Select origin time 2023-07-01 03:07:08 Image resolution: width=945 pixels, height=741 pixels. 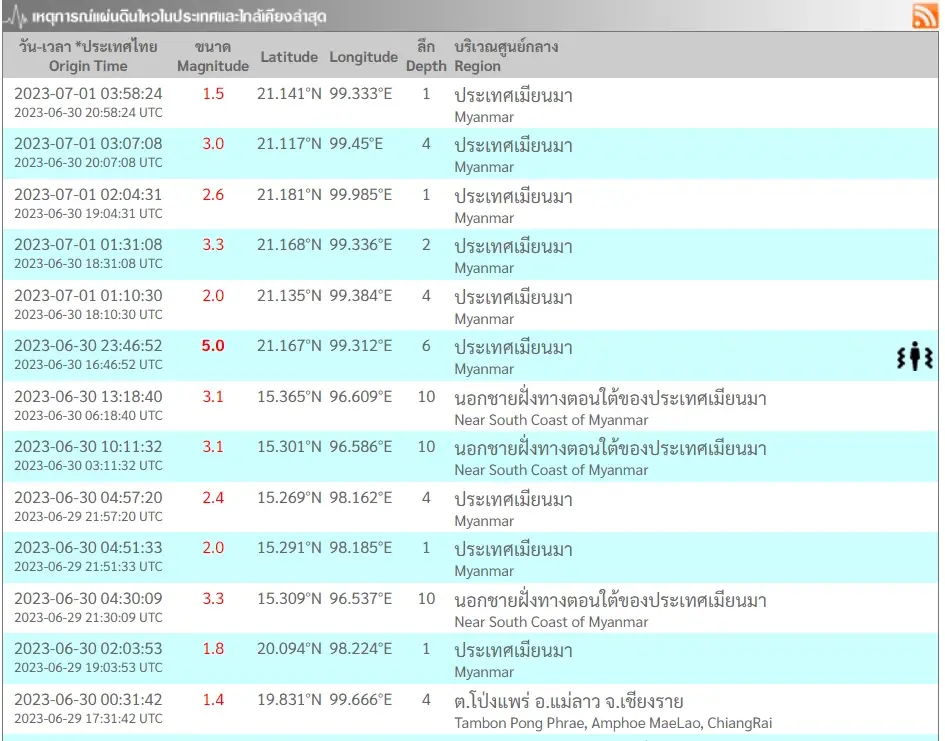[x=88, y=143]
